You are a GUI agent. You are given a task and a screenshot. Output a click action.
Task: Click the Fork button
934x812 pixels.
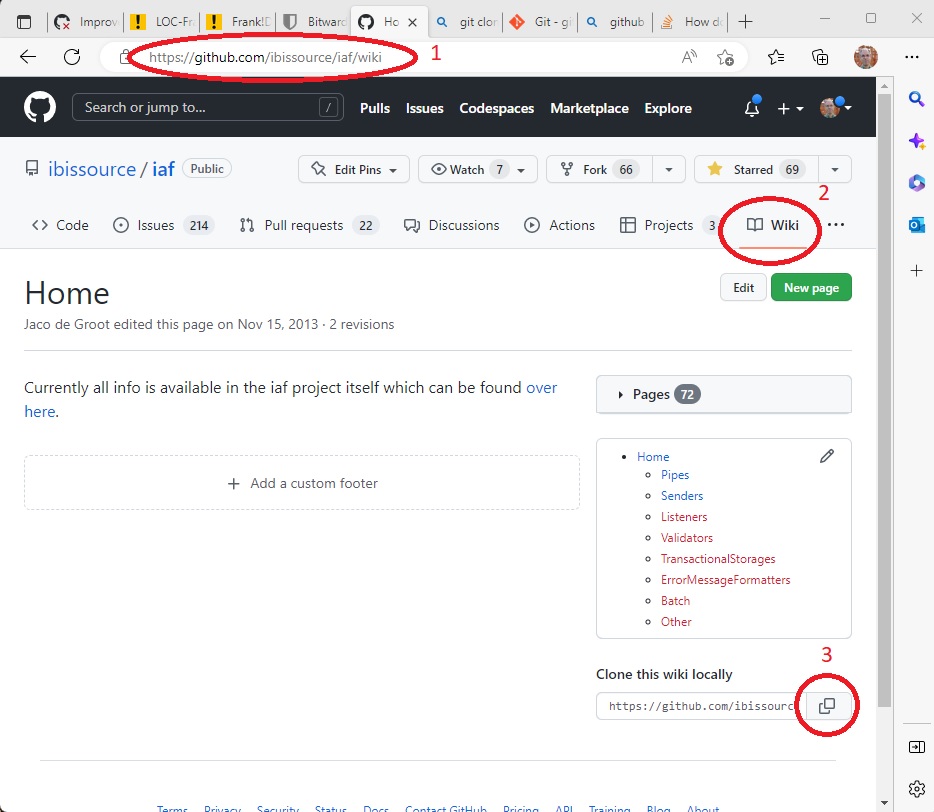599,170
